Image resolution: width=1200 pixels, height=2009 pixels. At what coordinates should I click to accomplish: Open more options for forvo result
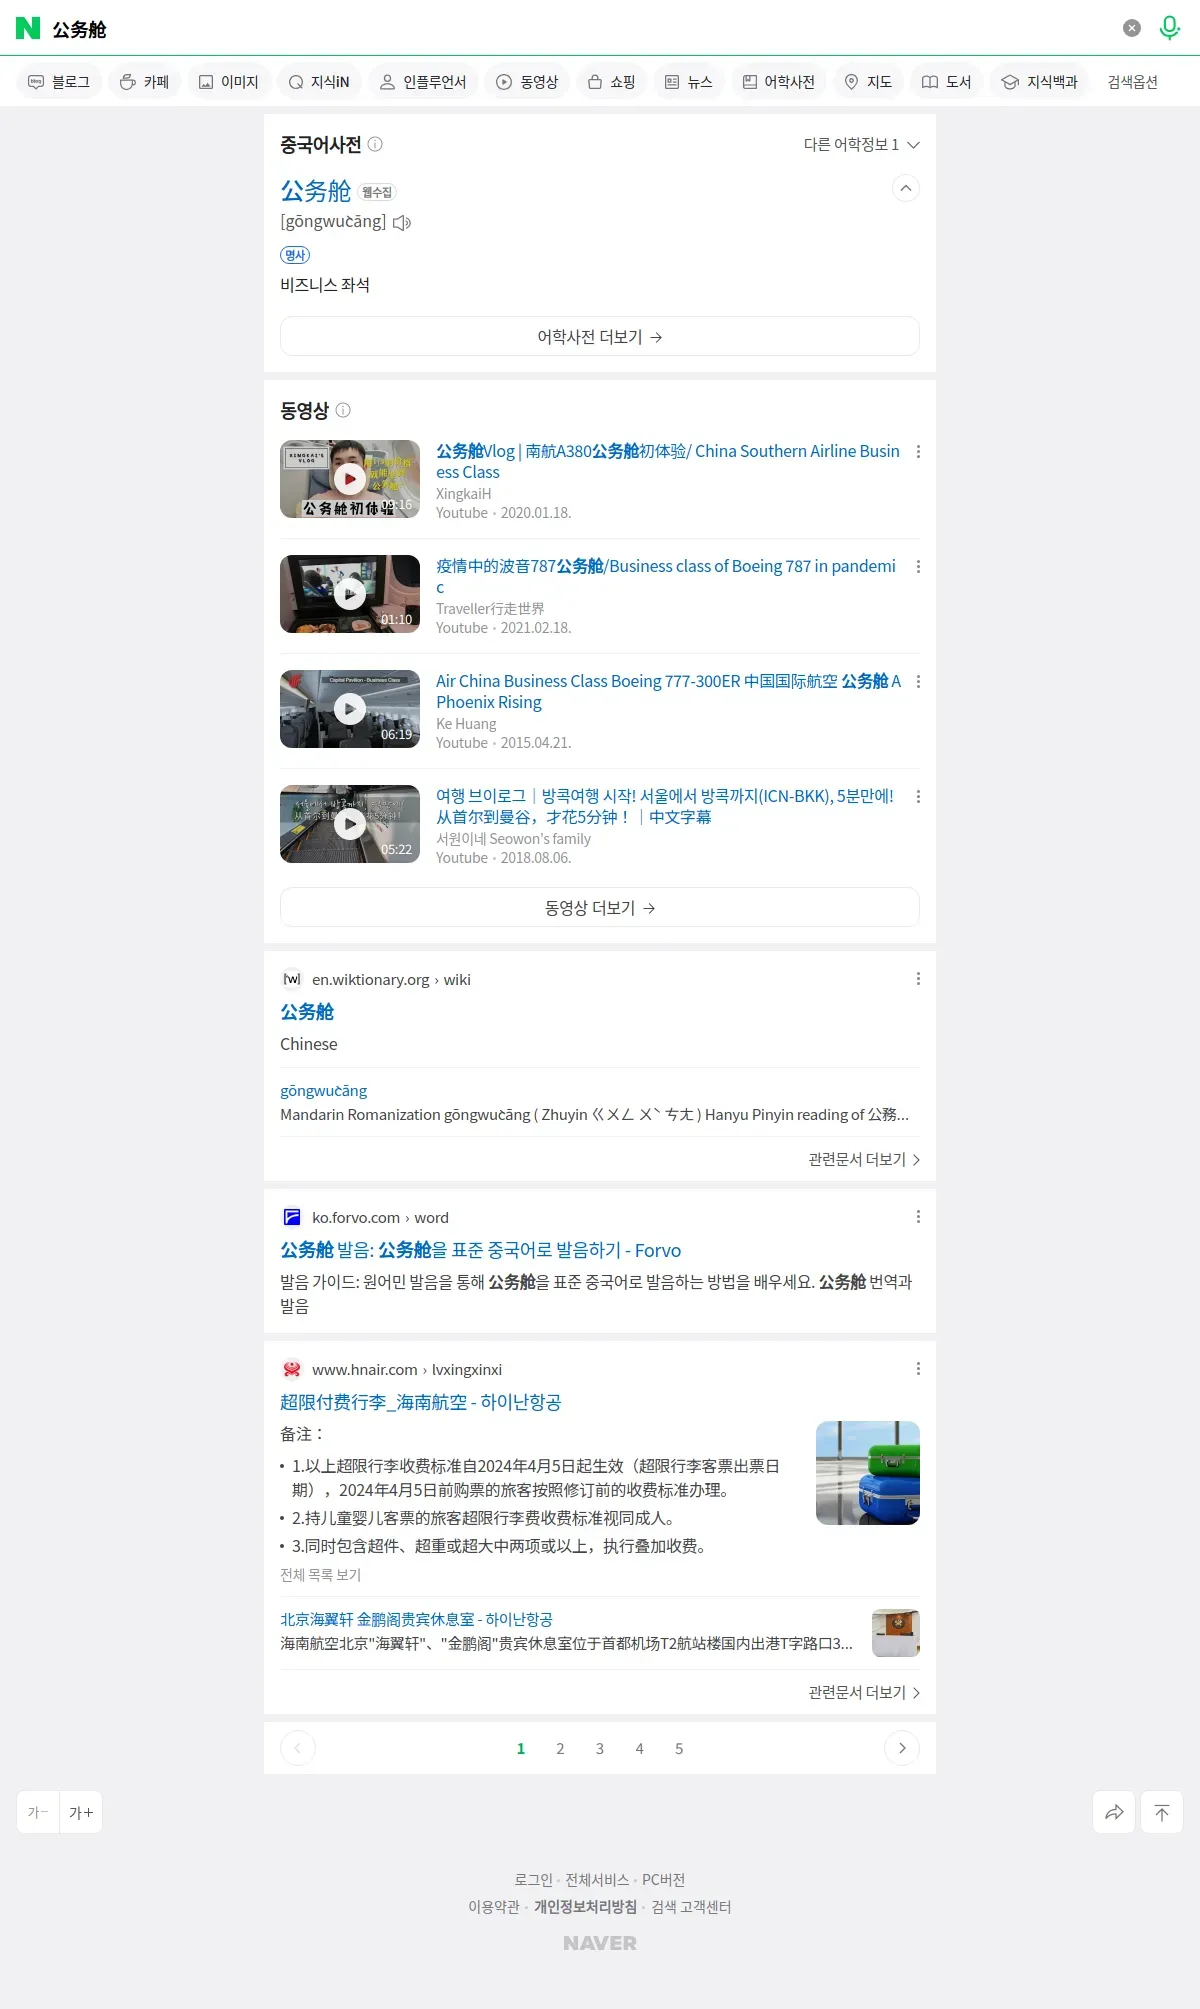tap(918, 1217)
